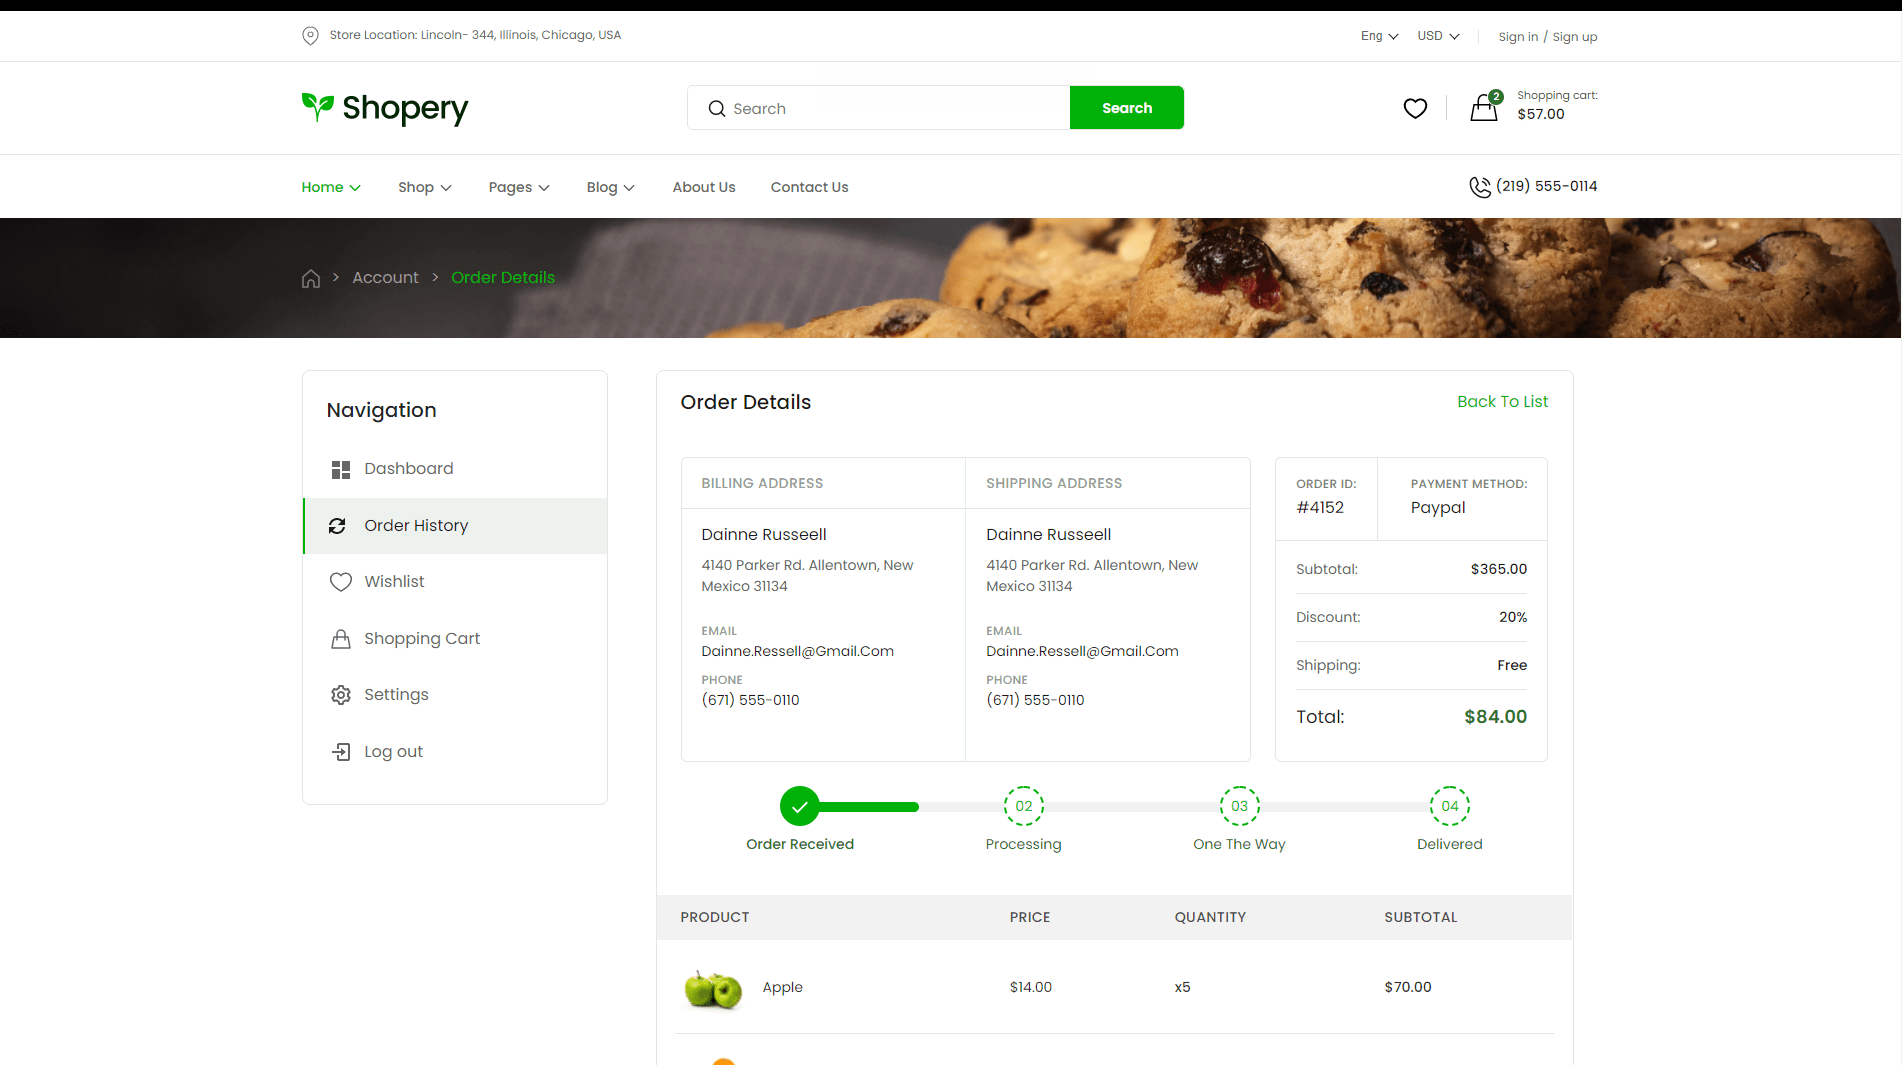1902x1065 pixels.
Task: Click the wishlist heart icon in header
Action: click(1415, 108)
